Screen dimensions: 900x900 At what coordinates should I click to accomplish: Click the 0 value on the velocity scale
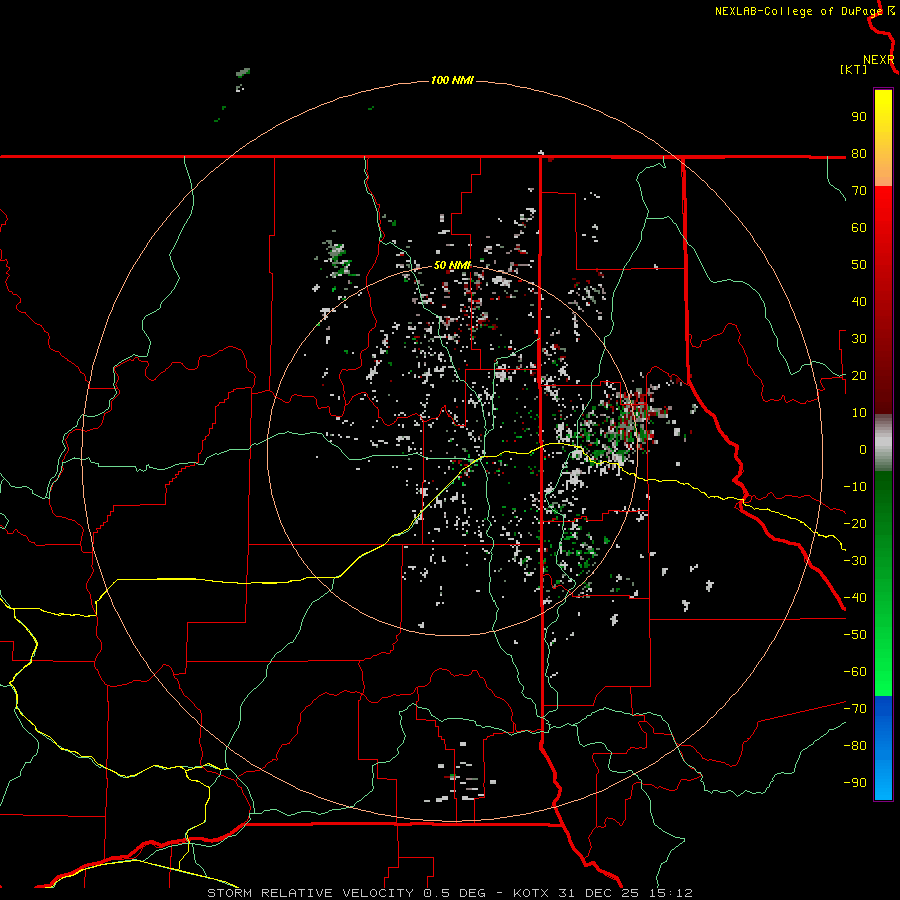(x=863, y=449)
